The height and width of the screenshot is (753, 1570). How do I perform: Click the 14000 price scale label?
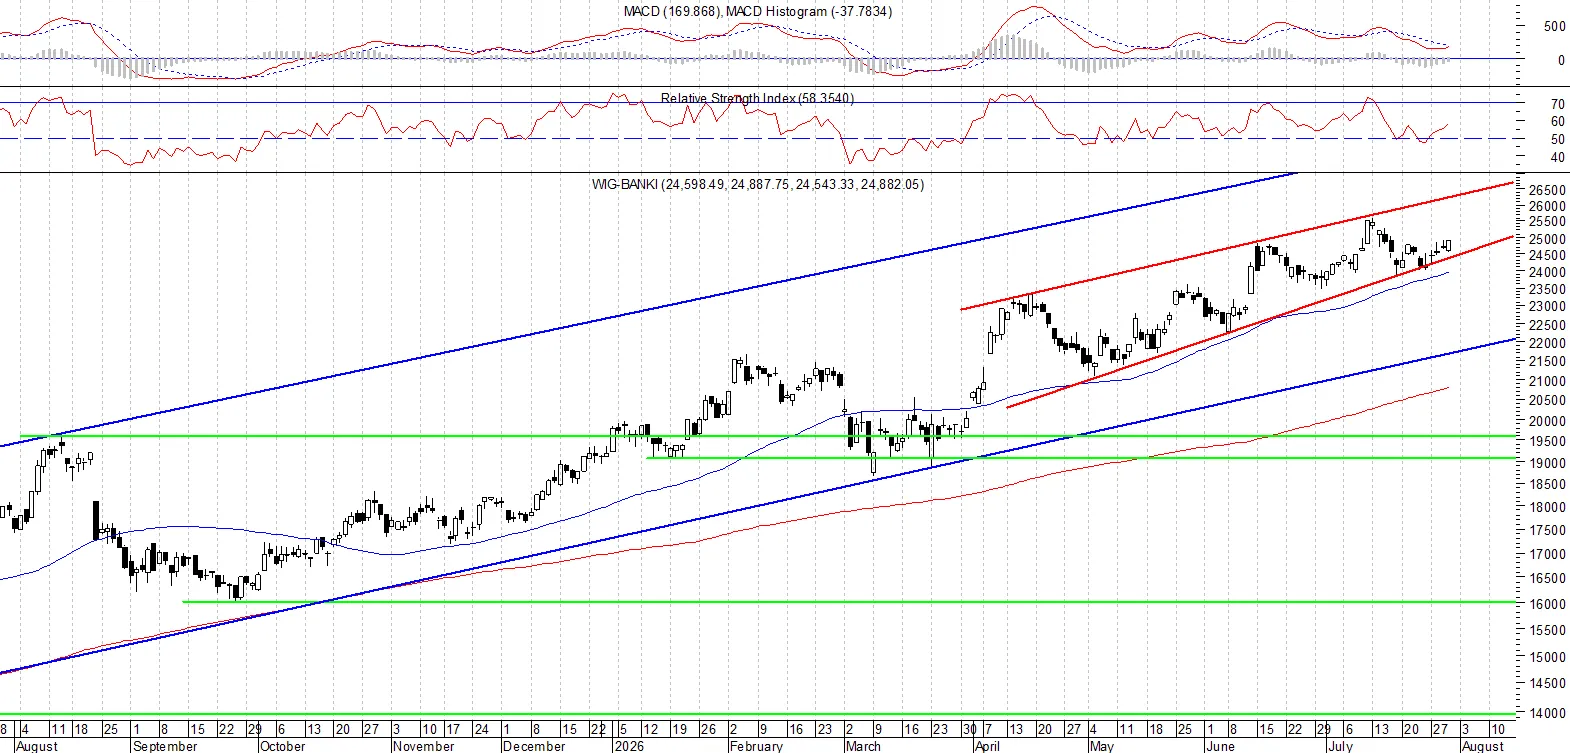tap(1547, 713)
